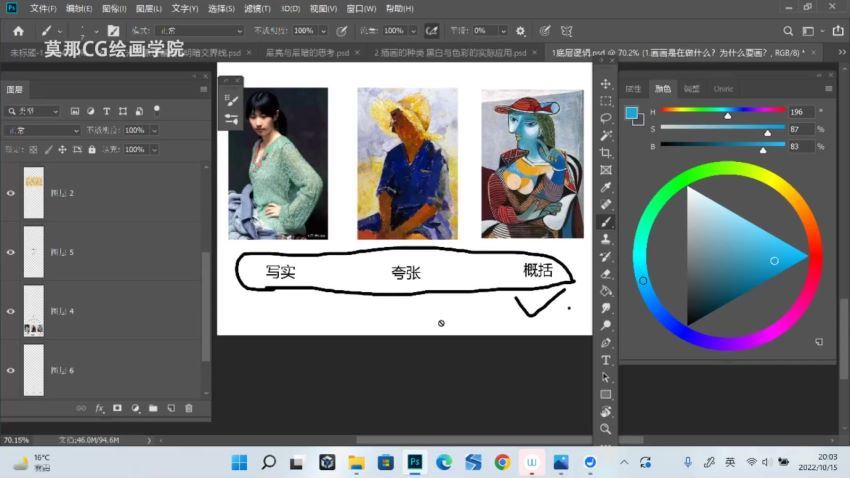Select the Eraser tool
This screenshot has height=478, width=850.
pyautogui.click(x=606, y=274)
